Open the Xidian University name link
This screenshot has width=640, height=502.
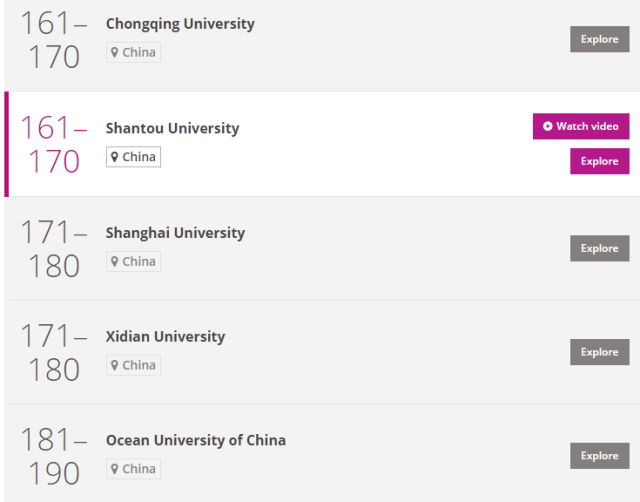pos(165,337)
